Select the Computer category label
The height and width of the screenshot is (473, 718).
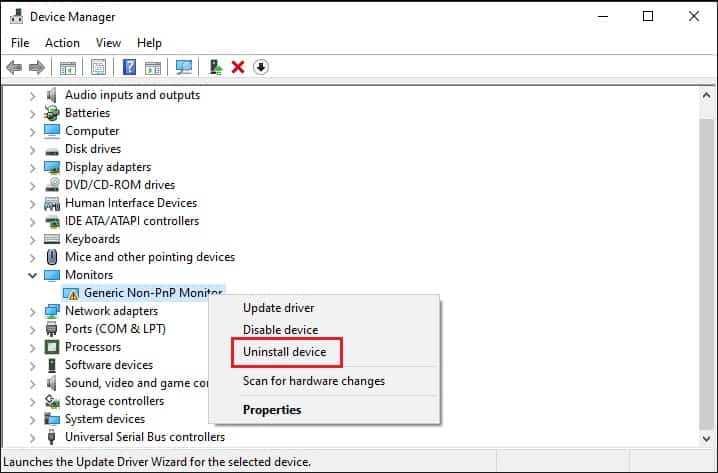pyautogui.click(x=92, y=131)
